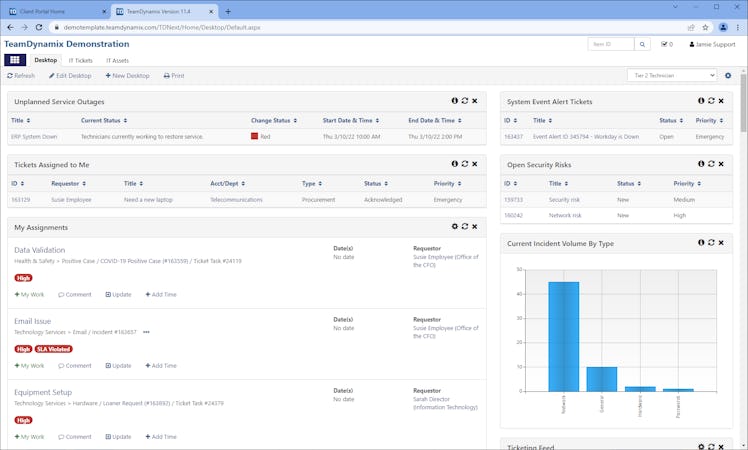Sort alert tickets by Status column
The width and height of the screenshot is (748, 450).
tap(671, 120)
